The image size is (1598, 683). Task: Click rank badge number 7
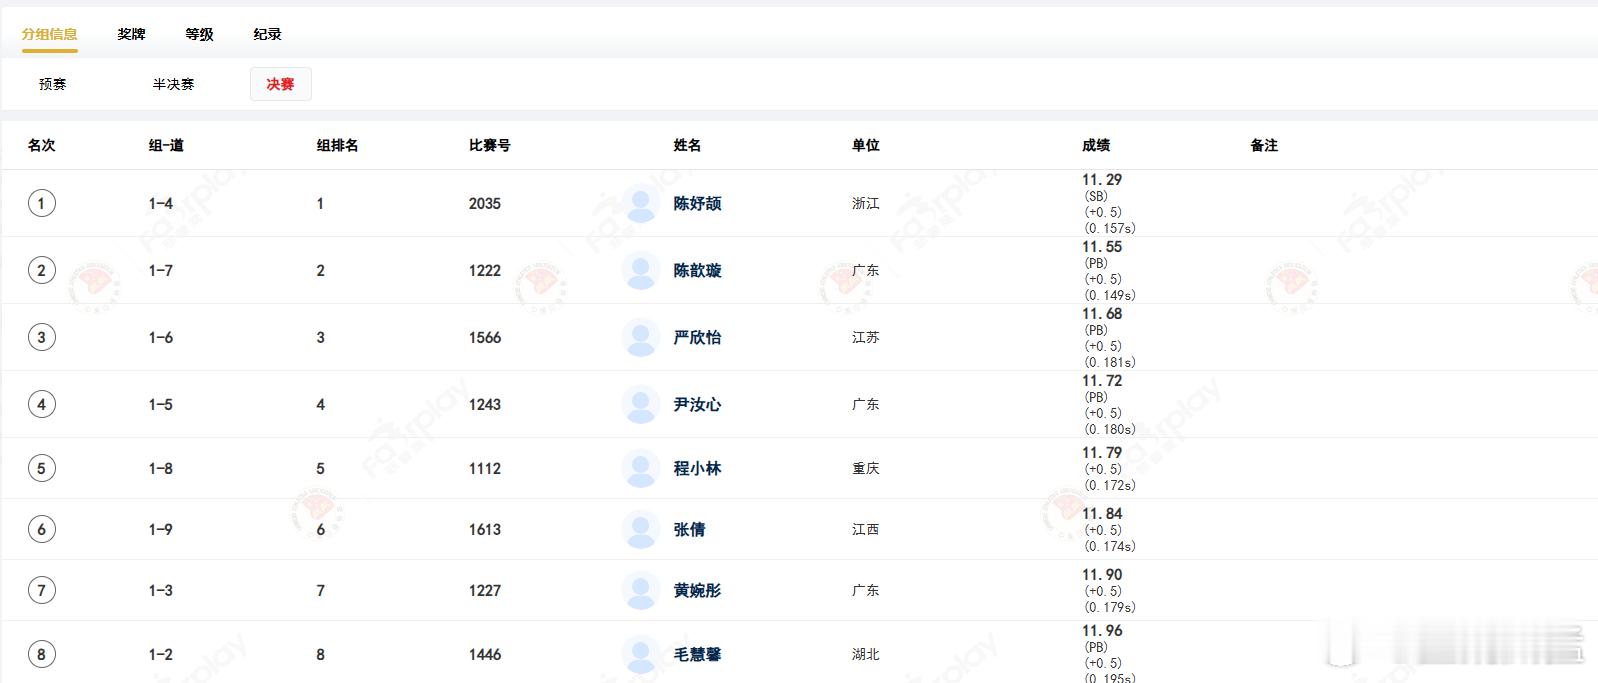(x=41, y=590)
